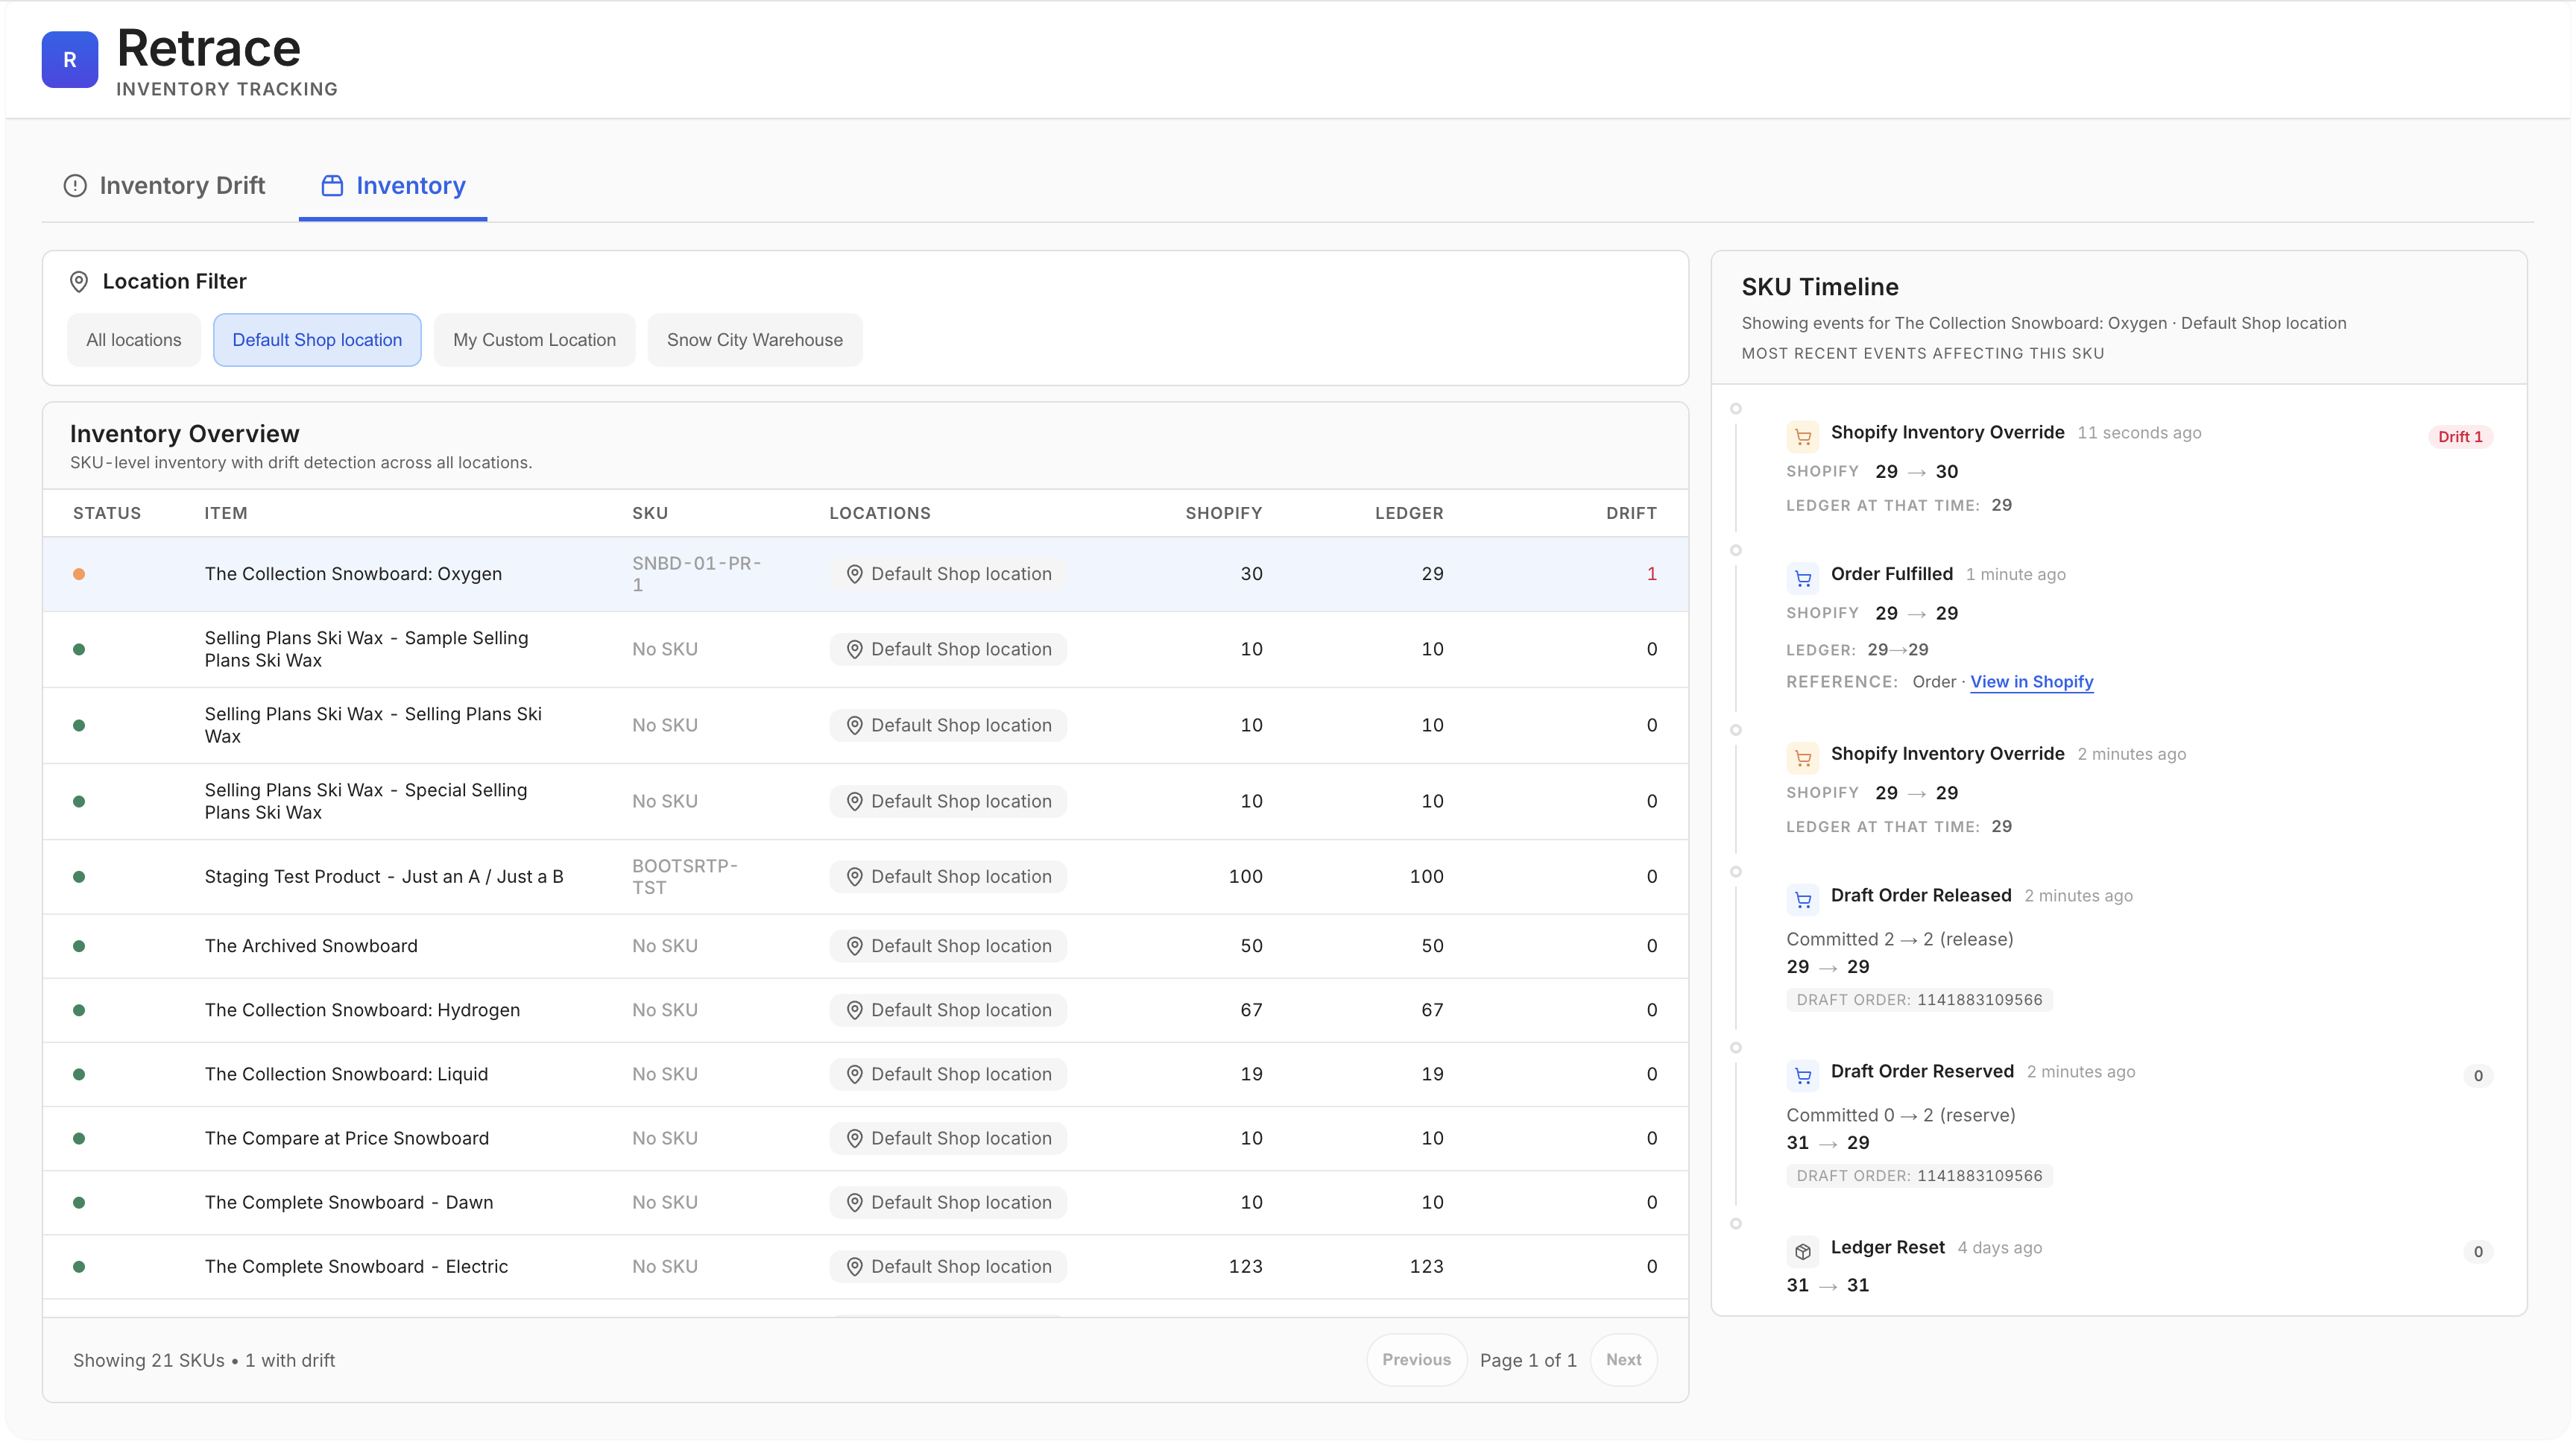2576x1445 pixels.
Task: Click the Ledger Reset event title
Action: click(x=1887, y=1247)
